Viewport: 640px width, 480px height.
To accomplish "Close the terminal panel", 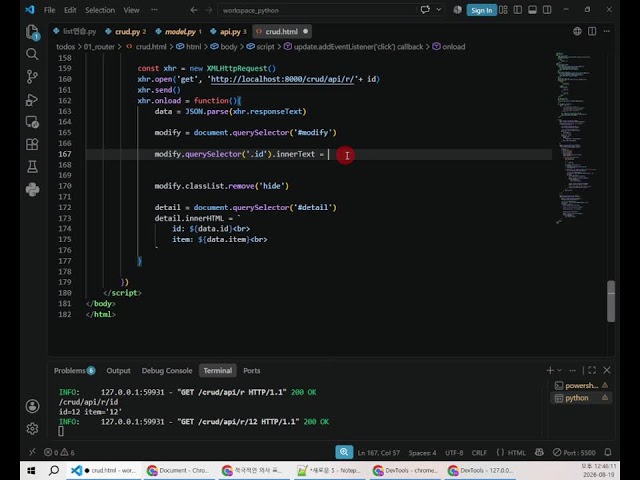I will pos(607,370).
